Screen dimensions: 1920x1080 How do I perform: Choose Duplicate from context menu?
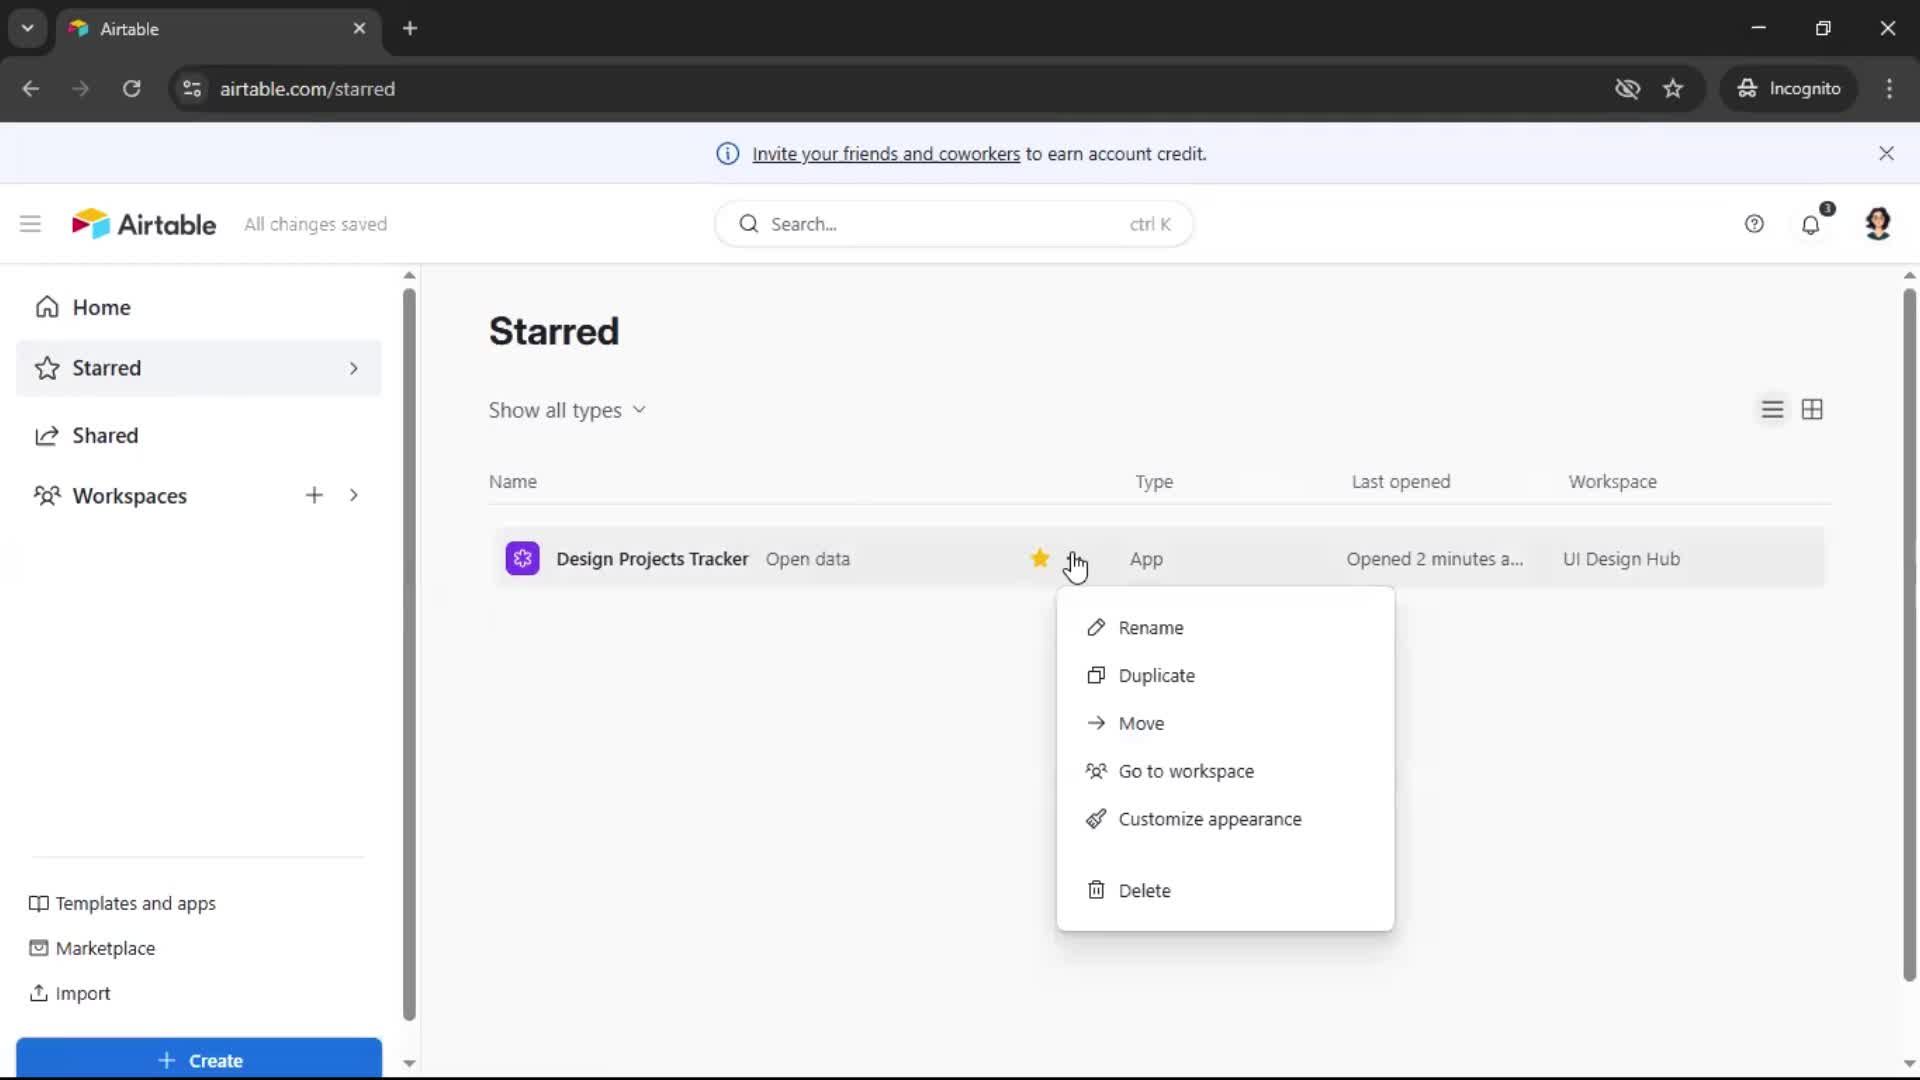click(x=1225, y=676)
